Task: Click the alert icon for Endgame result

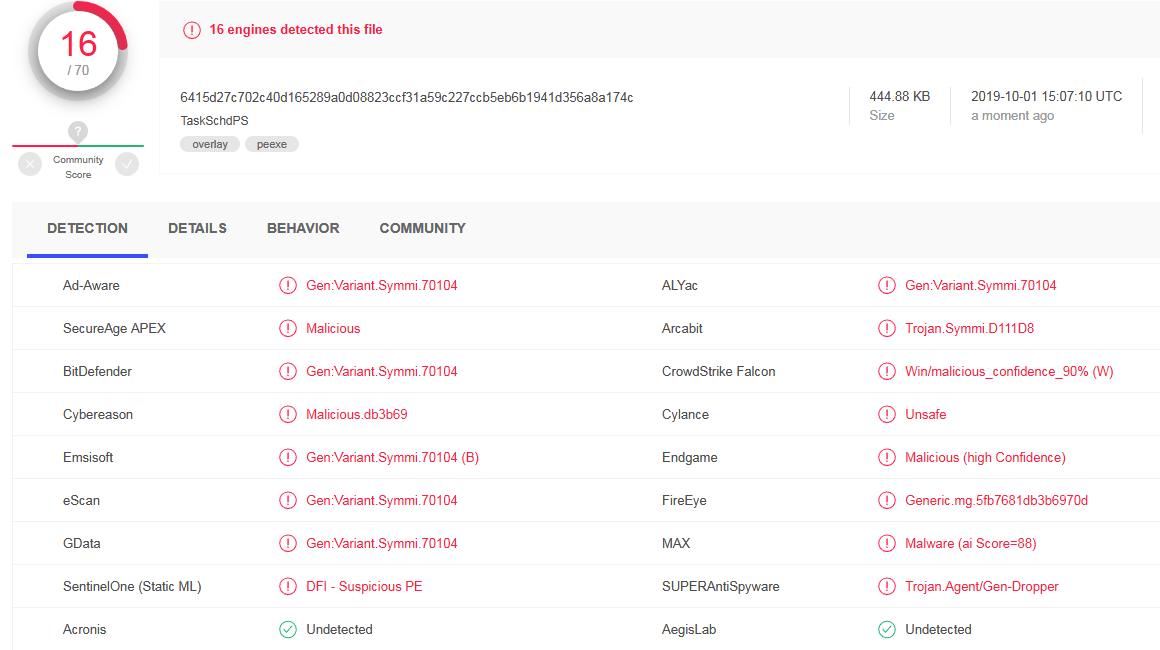Action: coord(886,457)
